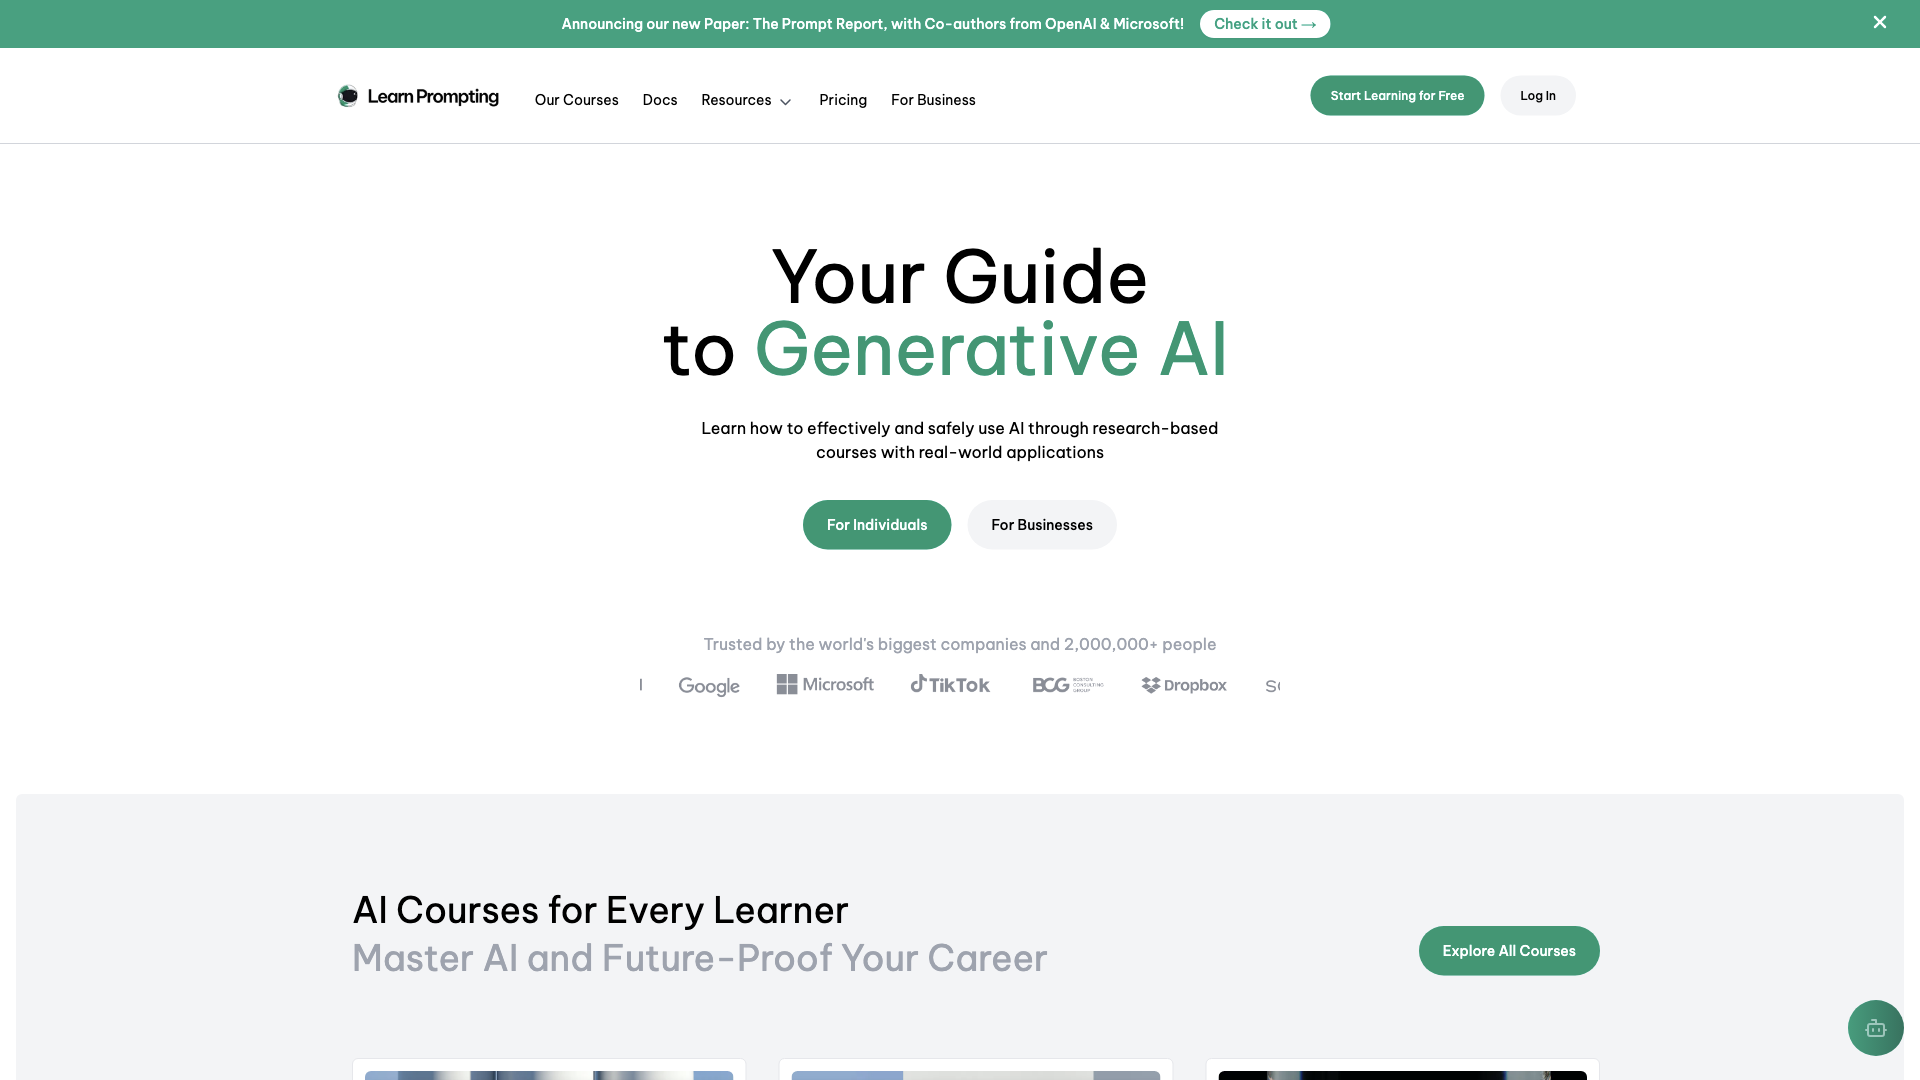1920x1080 pixels.
Task: Click the briefcase icon bottom right
Action: click(1875, 1027)
